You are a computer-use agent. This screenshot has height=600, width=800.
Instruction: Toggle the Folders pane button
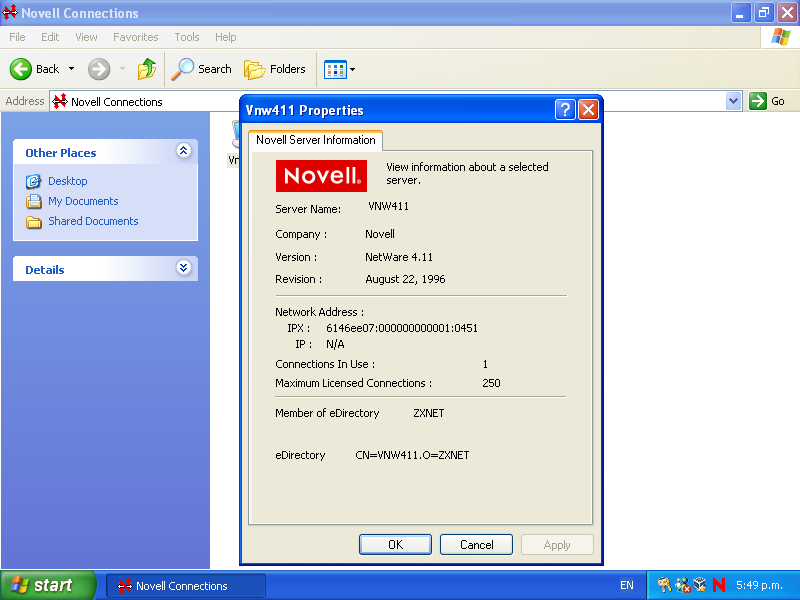click(x=275, y=69)
